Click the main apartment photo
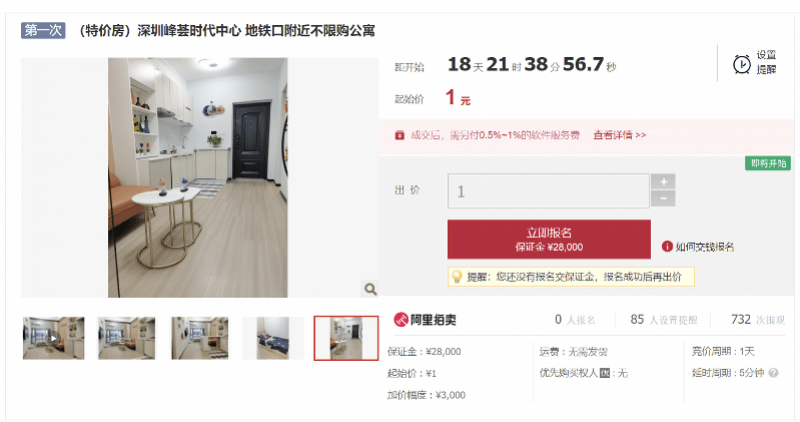Viewport: 800px width, 422px height. pyautogui.click(x=198, y=178)
